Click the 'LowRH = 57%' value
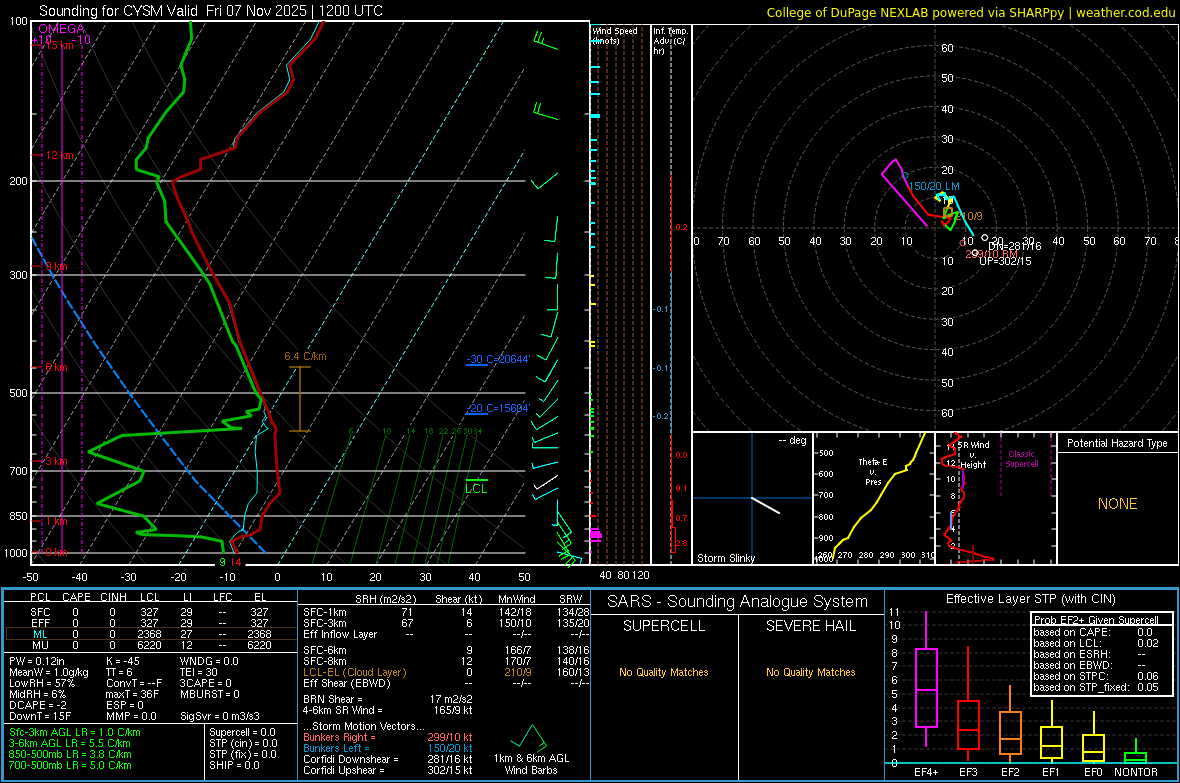Image resolution: width=1180 pixels, height=783 pixels. pyautogui.click(x=42, y=683)
